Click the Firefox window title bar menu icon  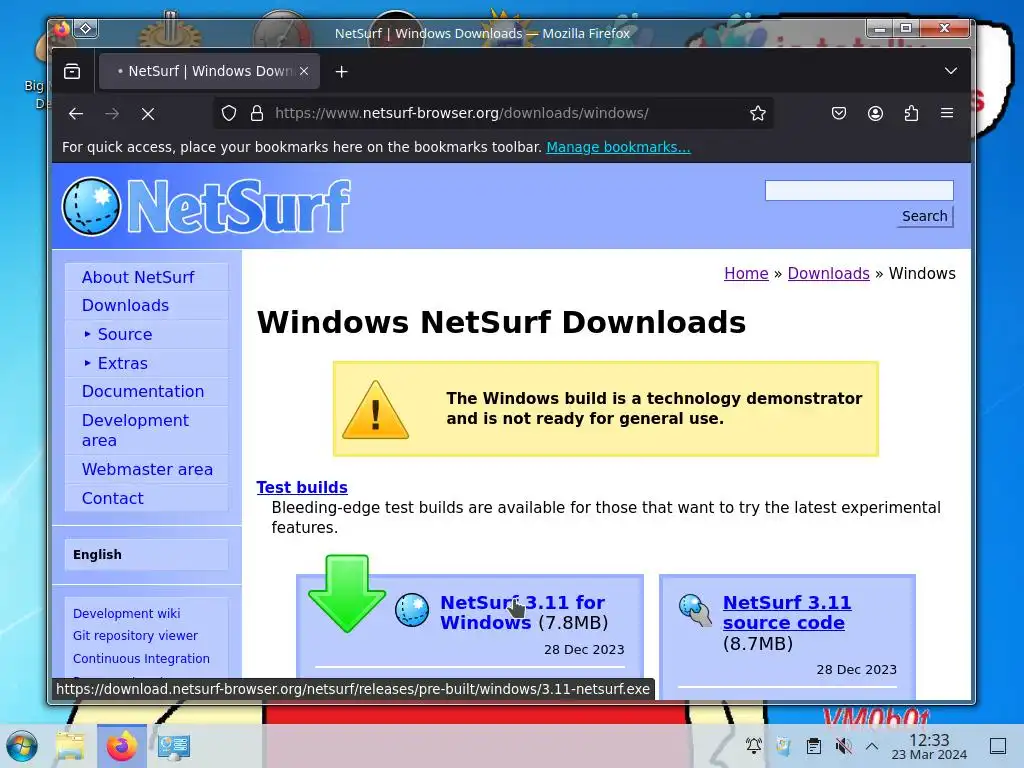tap(61, 29)
